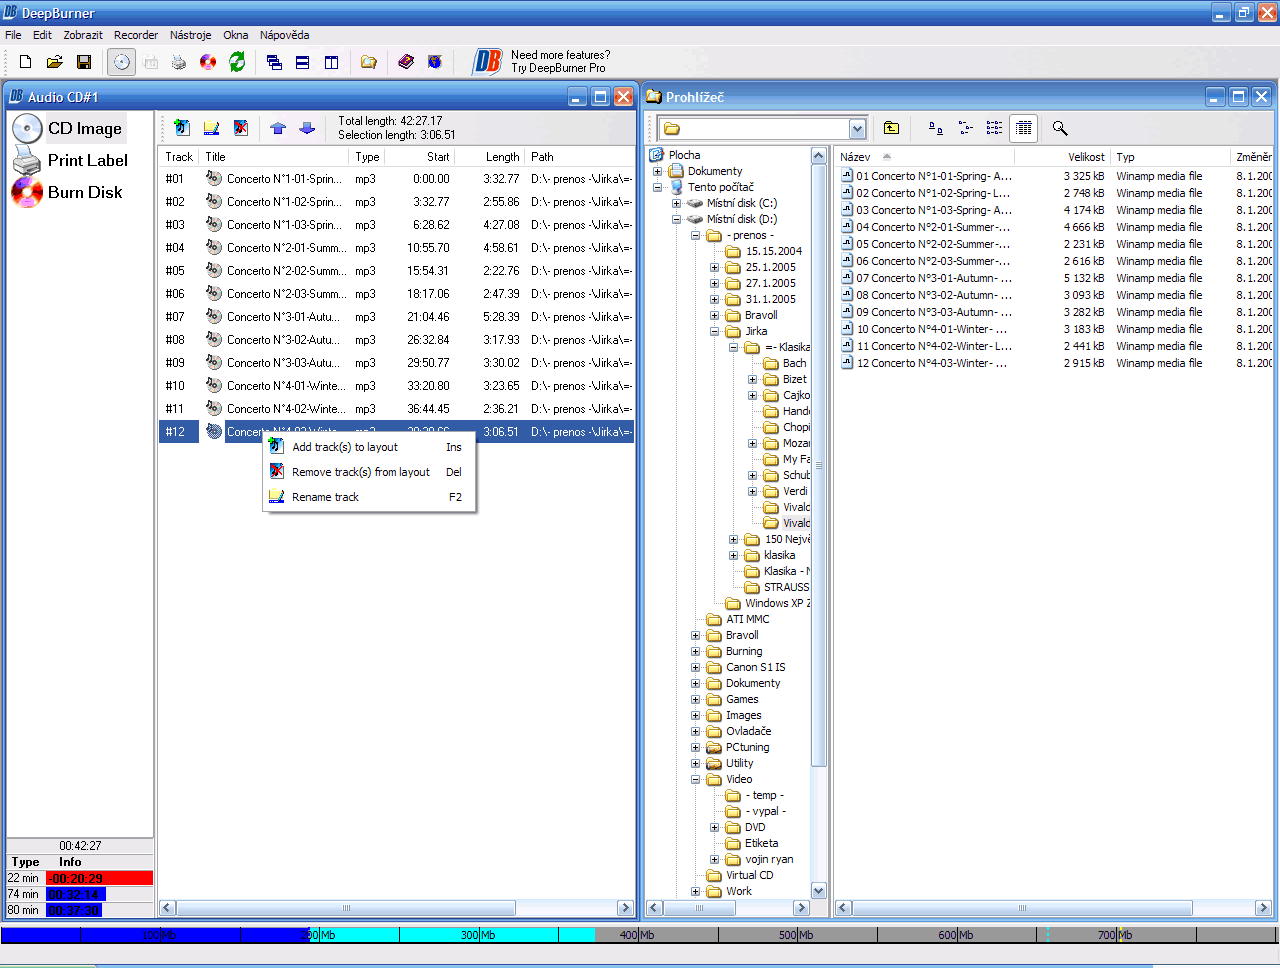This screenshot has height=968, width=1280.
Task: Sort files by the Název column header
Action: 925,157
